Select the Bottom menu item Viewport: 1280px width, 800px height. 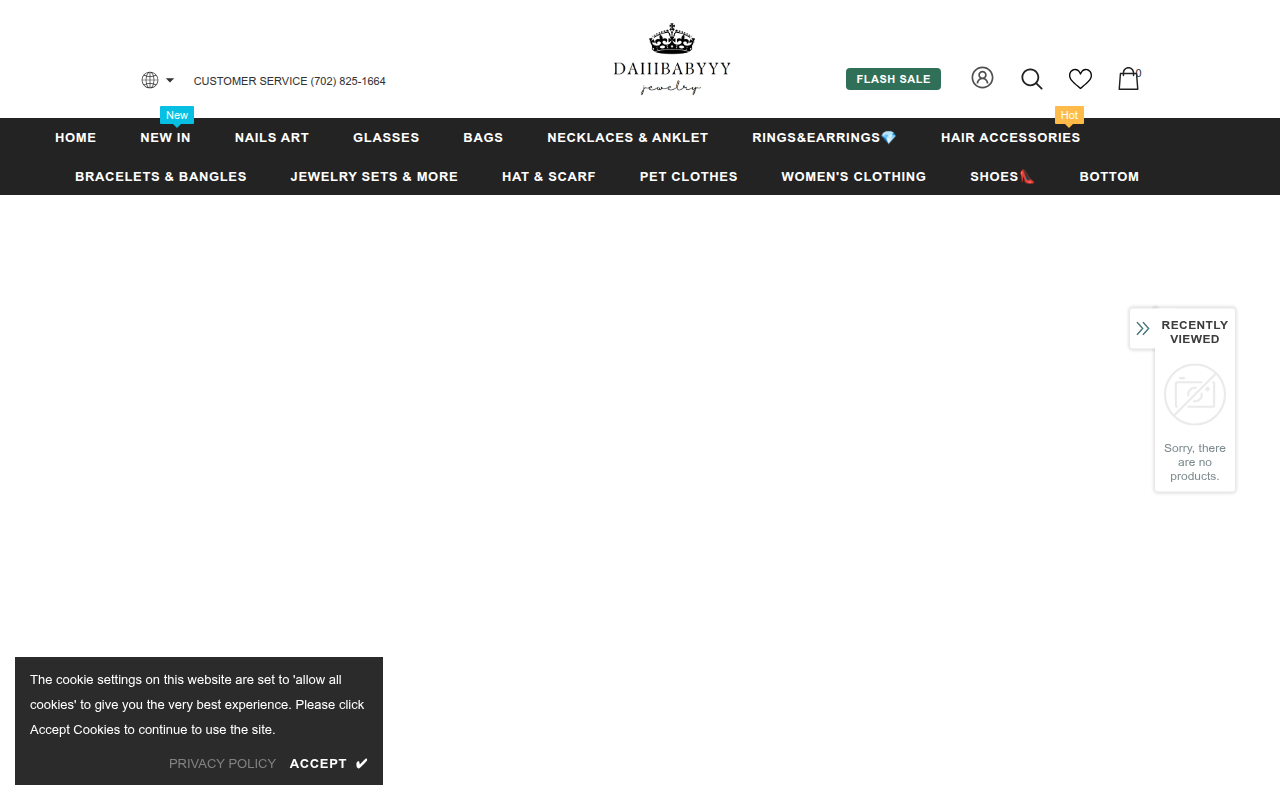tap(1109, 177)
